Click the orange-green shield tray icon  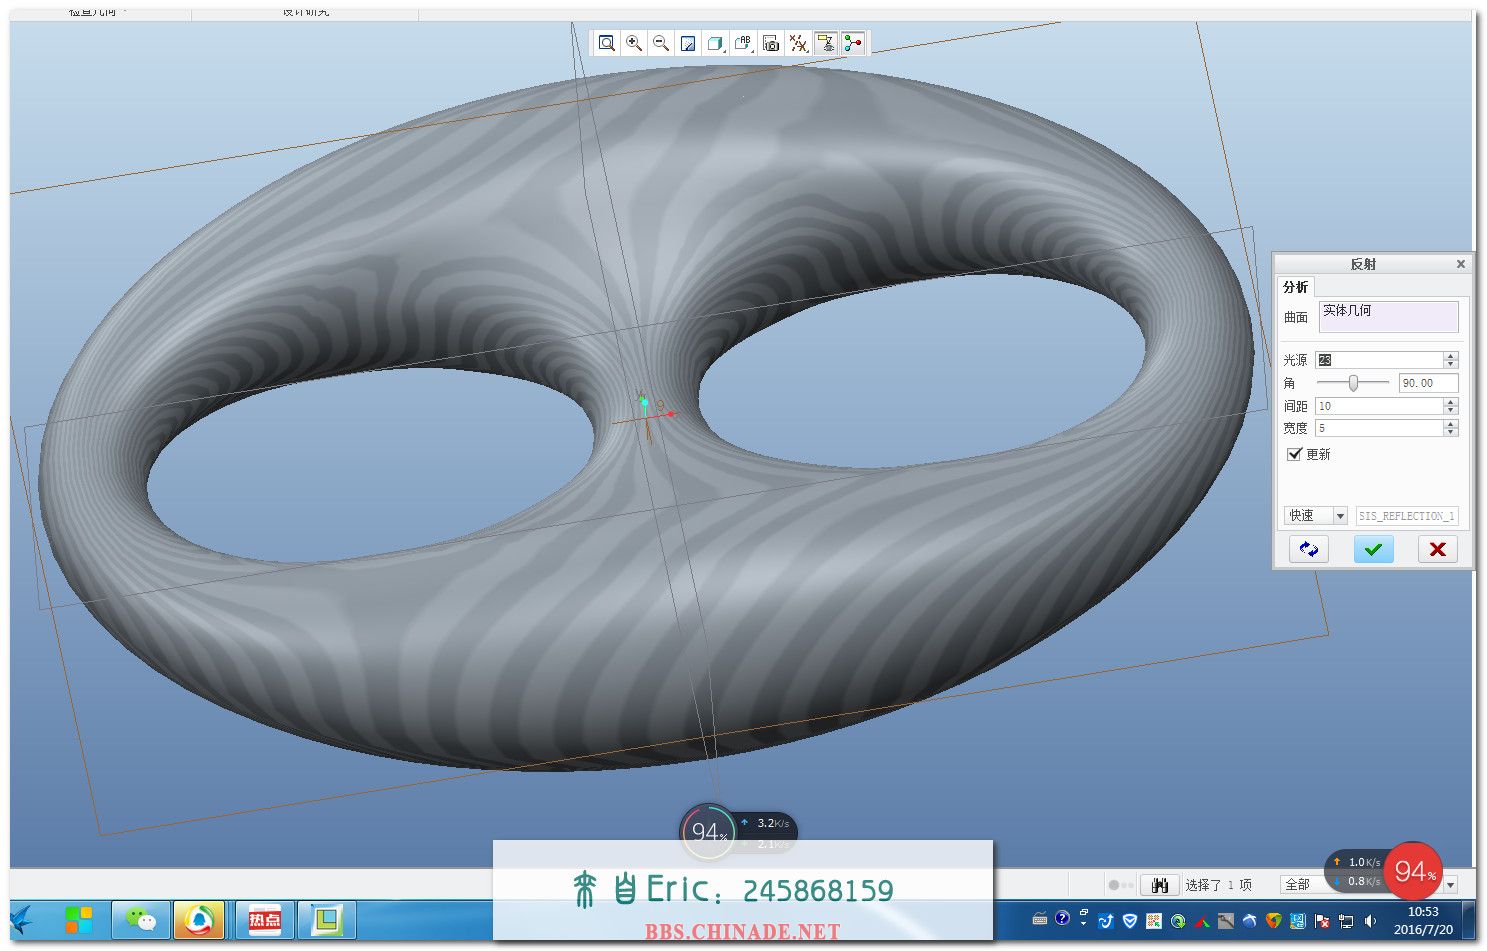pyautogui.click(x=1273, y=921)
